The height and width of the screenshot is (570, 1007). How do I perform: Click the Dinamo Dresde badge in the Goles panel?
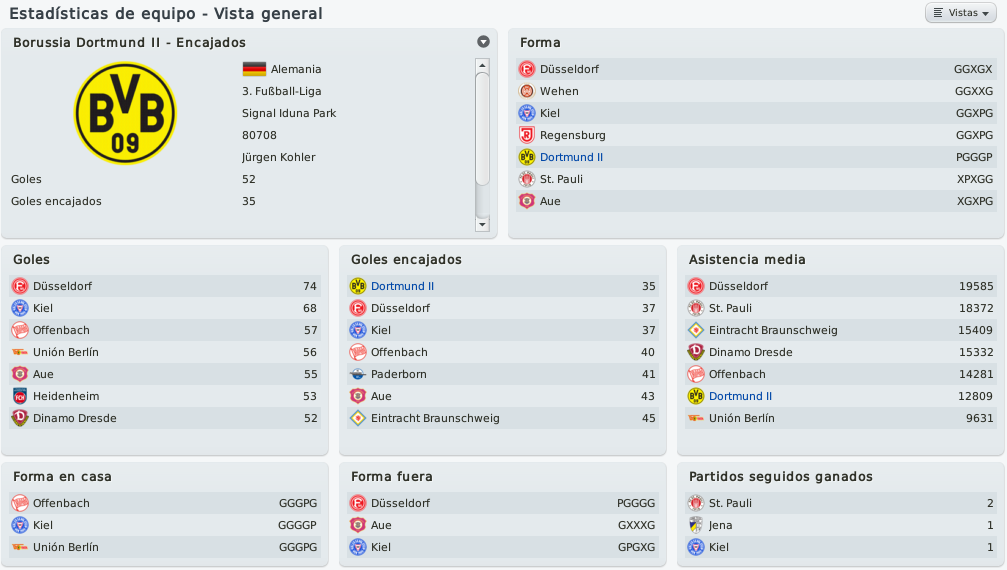click(20, 418)
